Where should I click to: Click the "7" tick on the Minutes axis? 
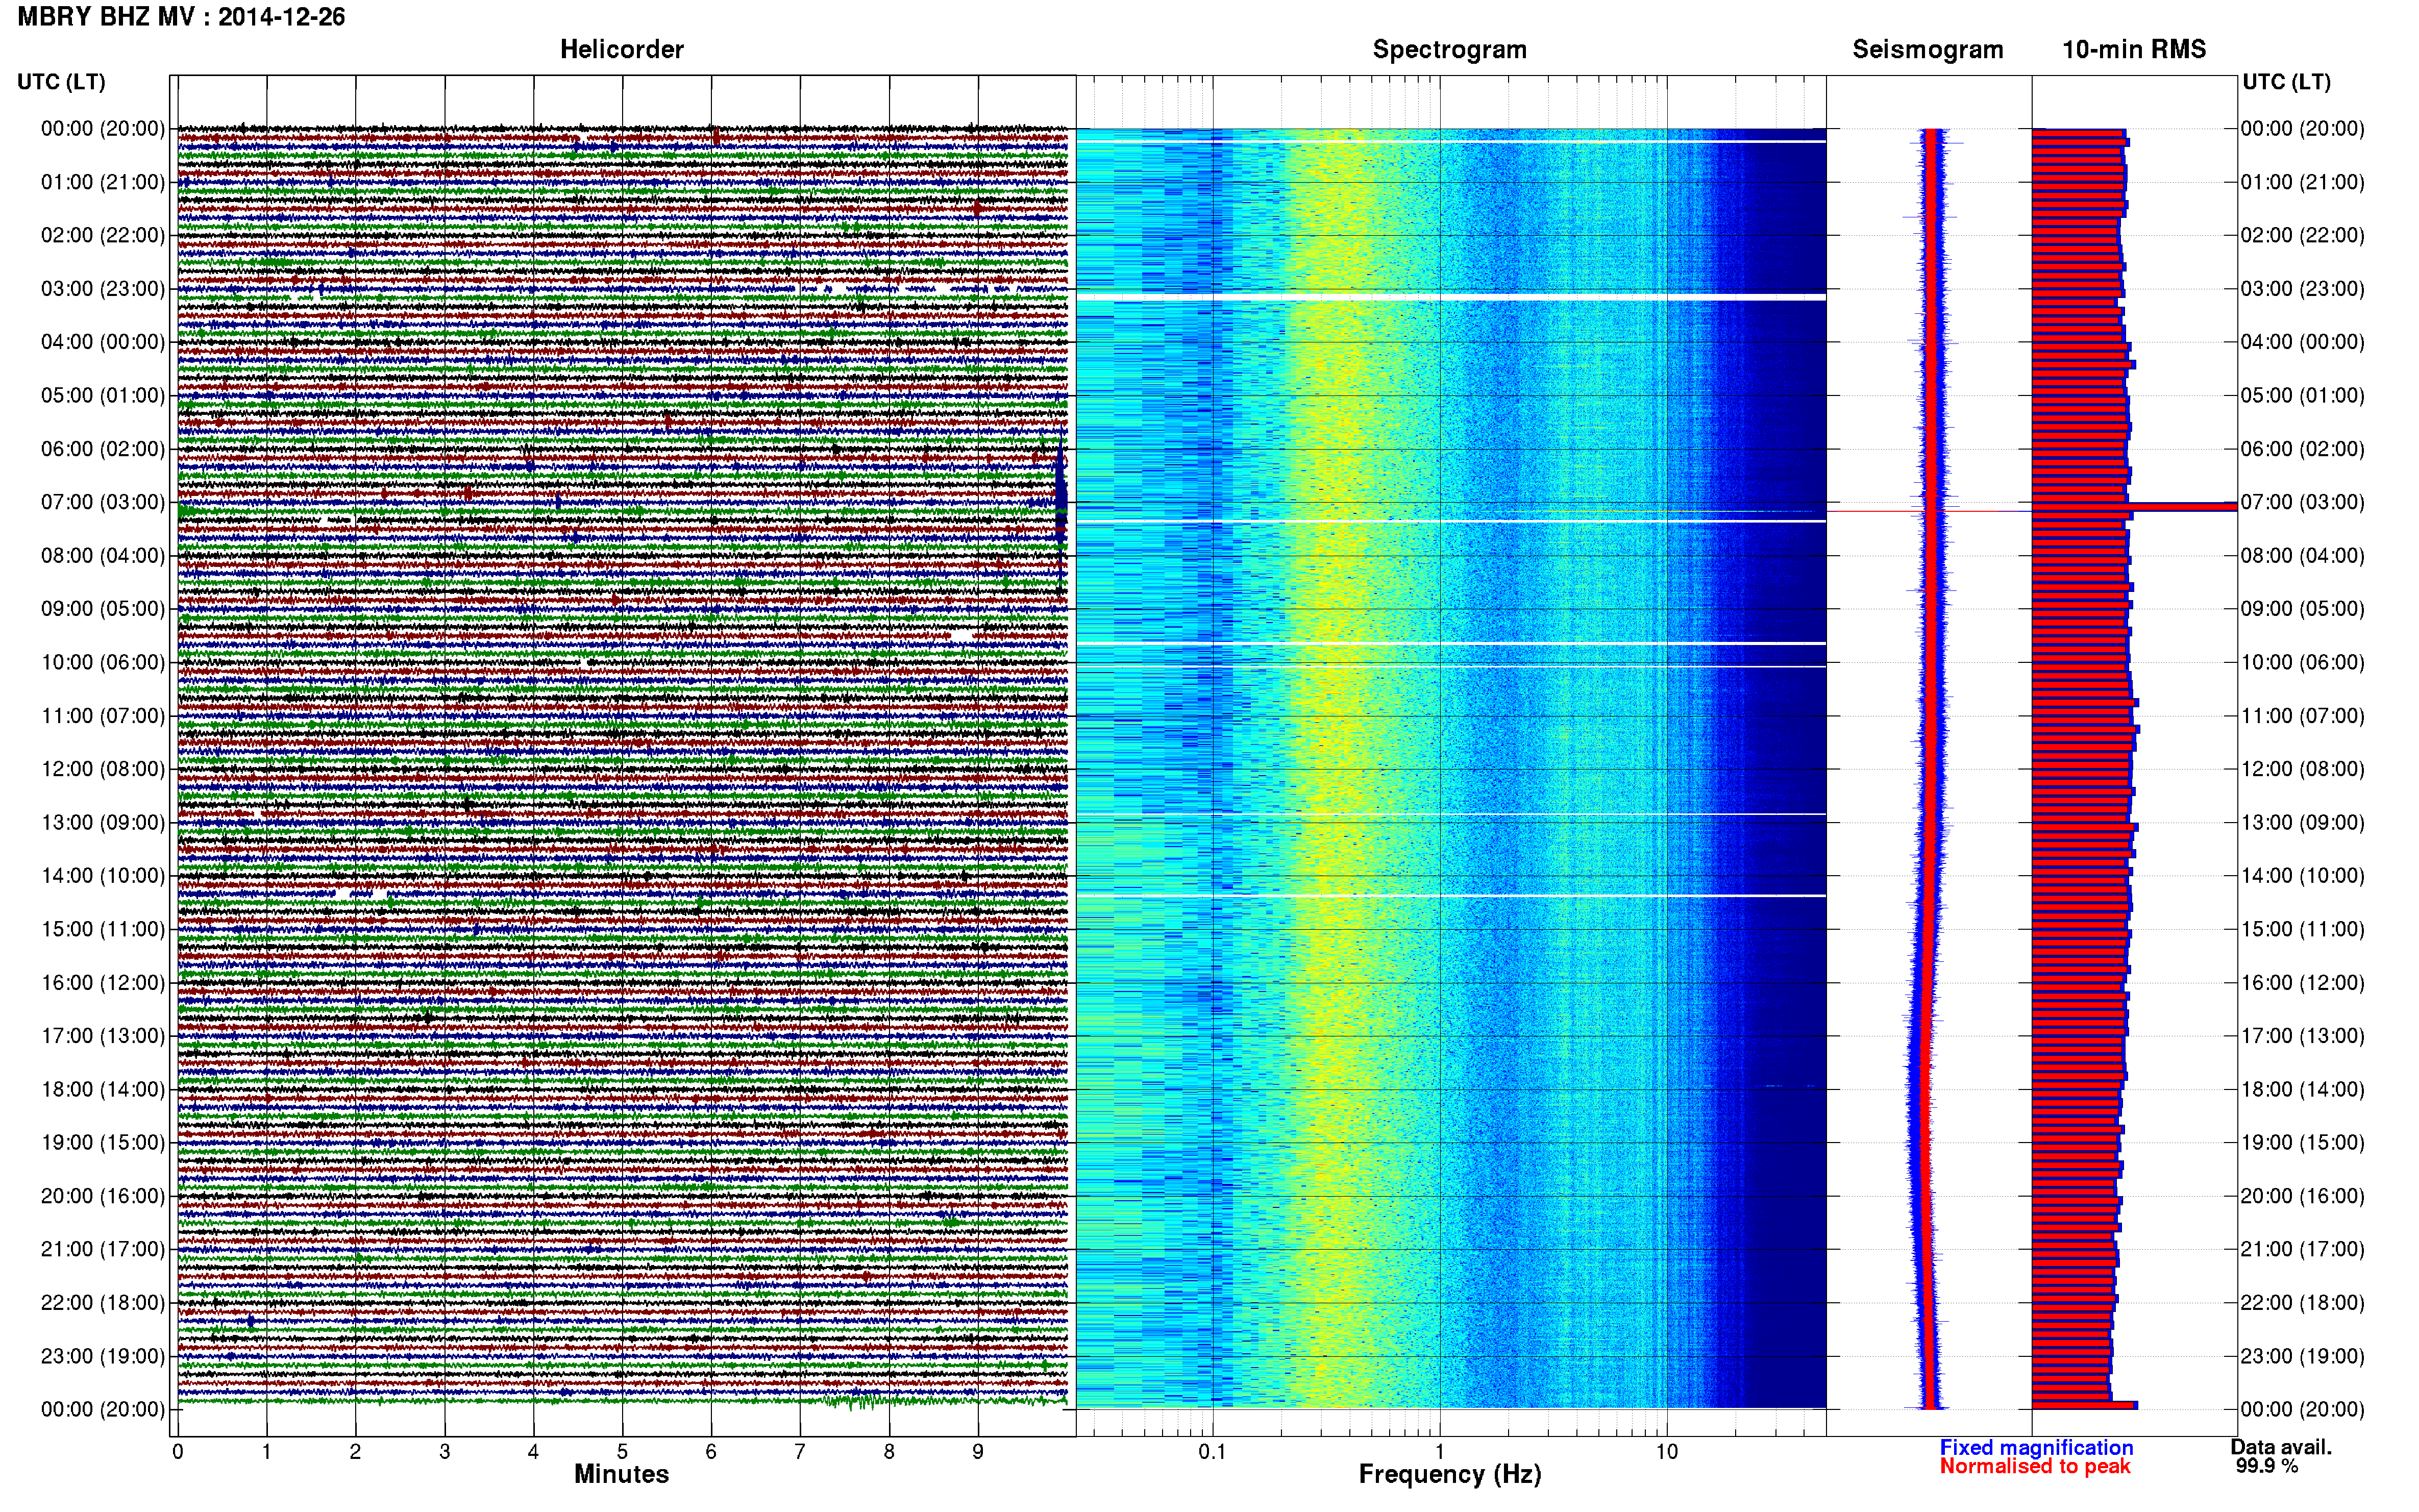800,1452
